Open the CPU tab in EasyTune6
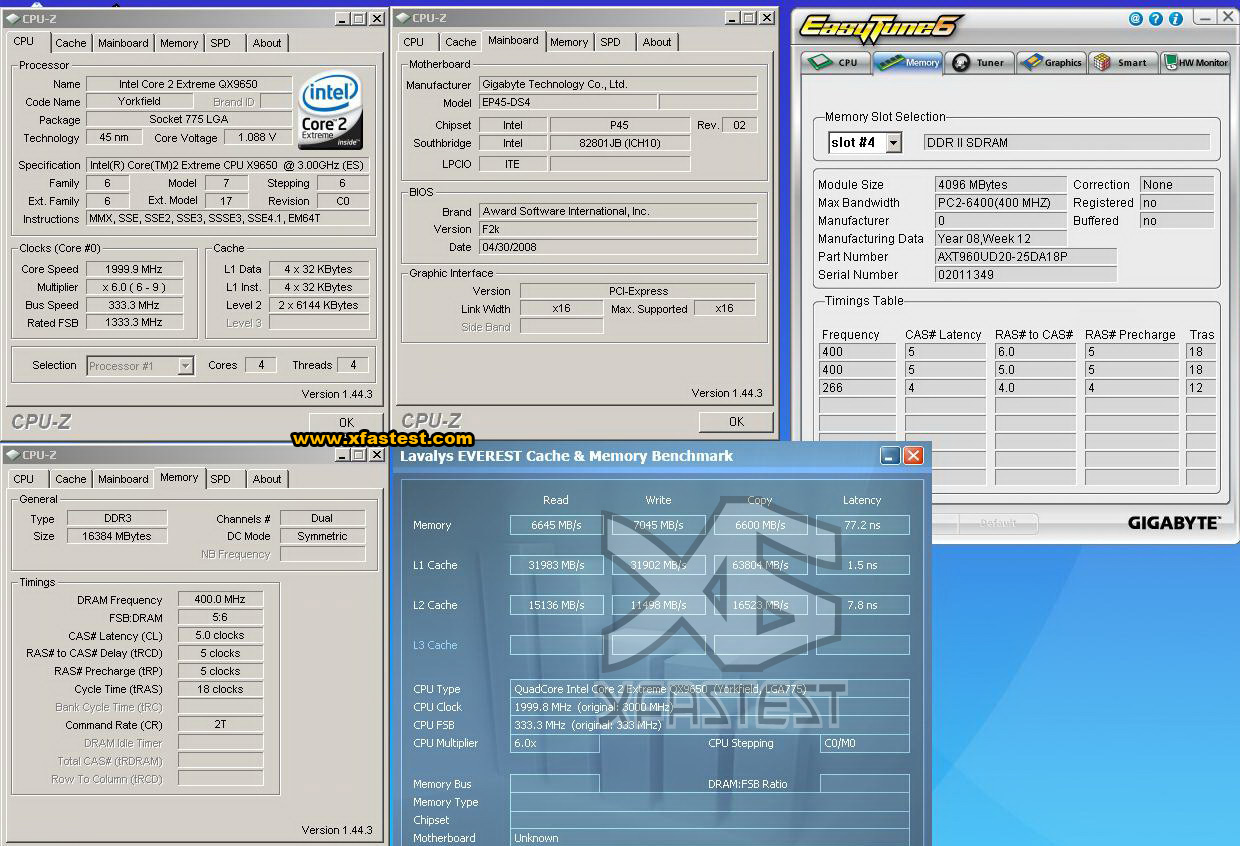Image resolution: width=1240 pixels, height=846 pixels. 835,62
